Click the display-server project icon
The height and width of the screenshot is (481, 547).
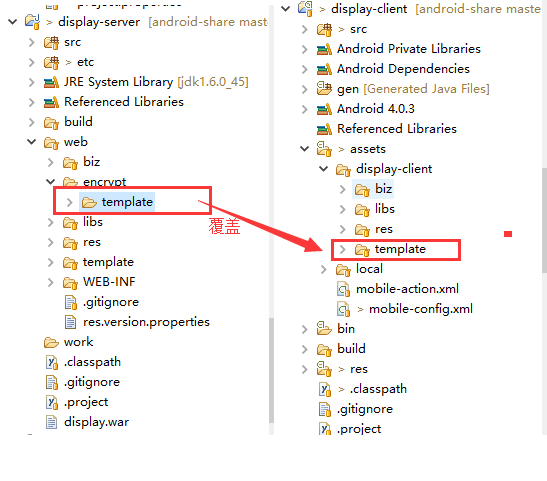32,22
